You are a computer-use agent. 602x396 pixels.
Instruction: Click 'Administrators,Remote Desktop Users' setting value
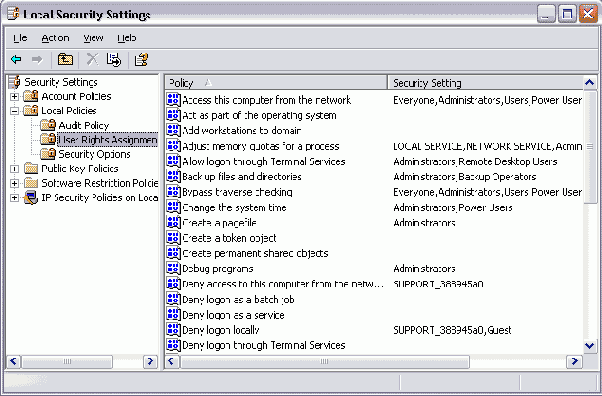click(x=475, y=161)
